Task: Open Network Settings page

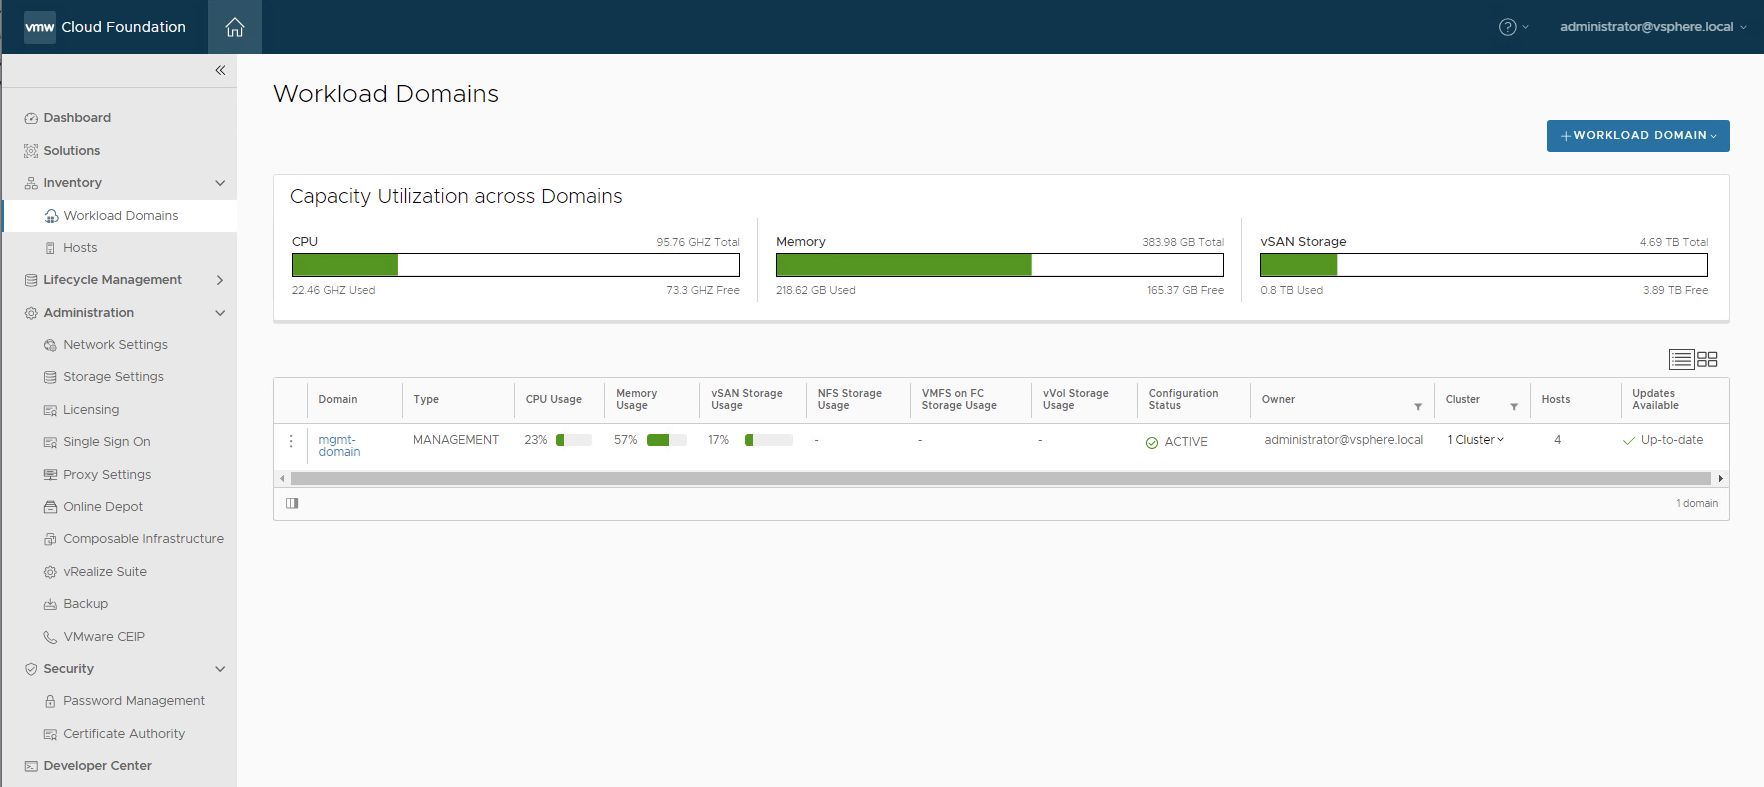Action: (x=115, y=345)
